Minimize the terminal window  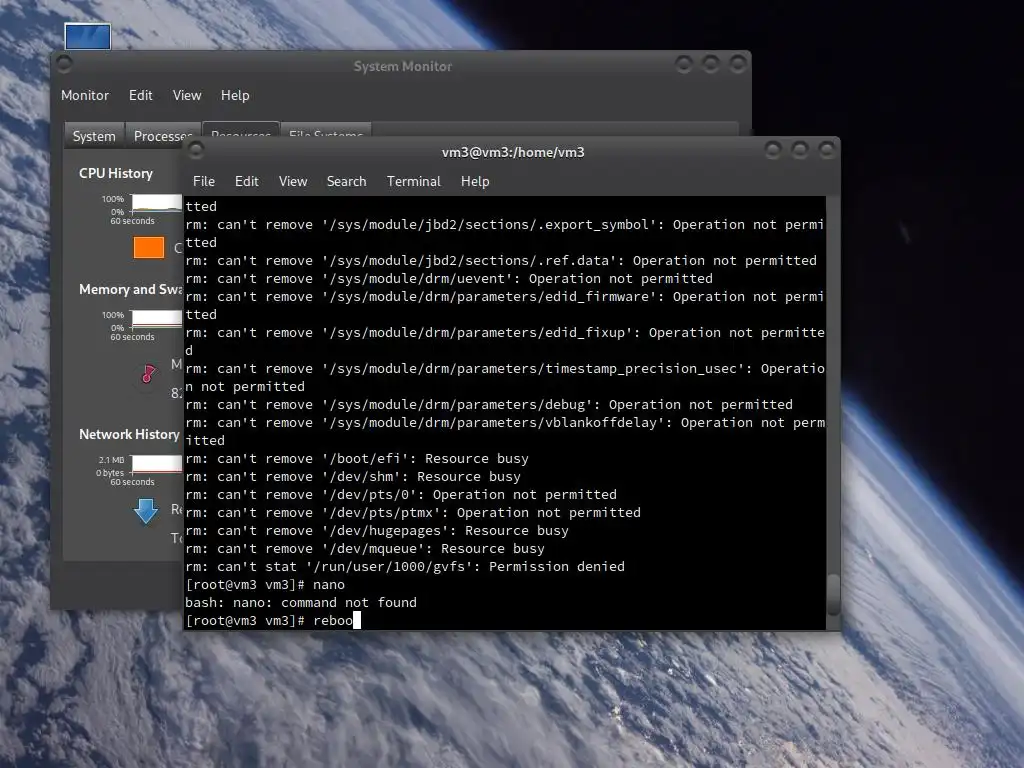[x=773, y=150]
